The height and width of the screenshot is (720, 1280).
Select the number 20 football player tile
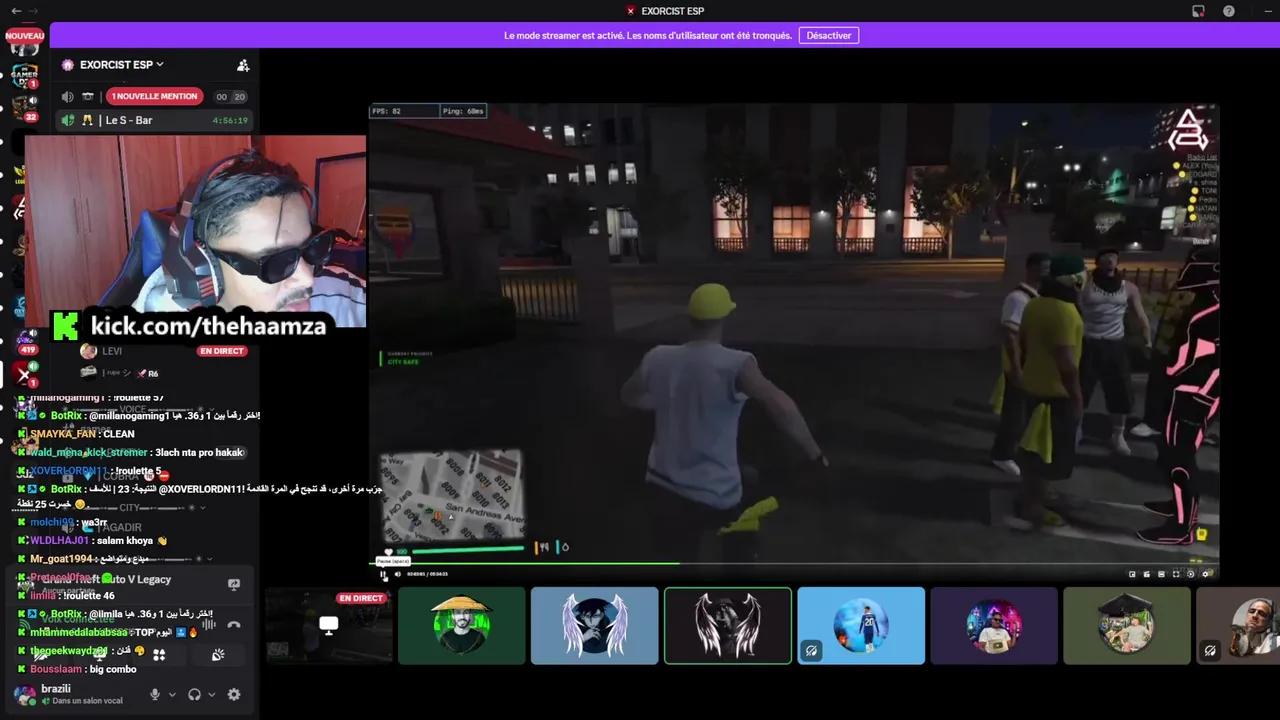point(861,625)
